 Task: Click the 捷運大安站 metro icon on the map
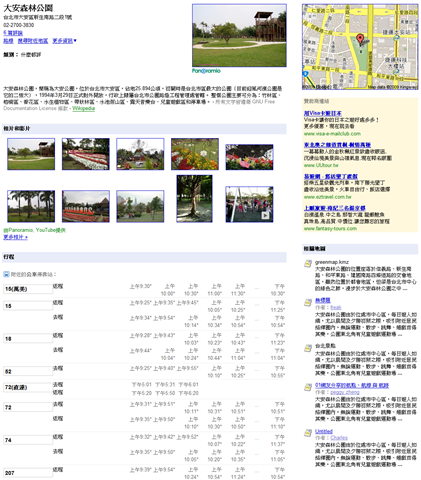(x=396, y=38)
